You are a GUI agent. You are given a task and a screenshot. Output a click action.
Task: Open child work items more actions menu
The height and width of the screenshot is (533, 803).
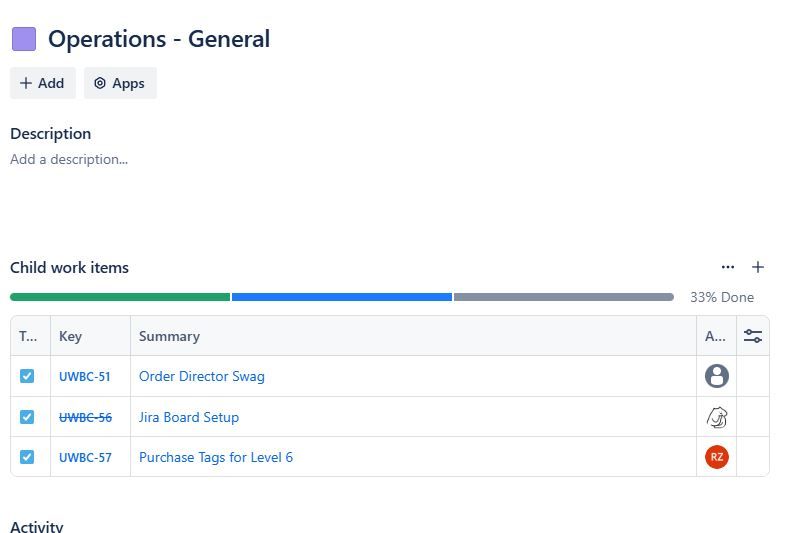click(x=728, y=267)
